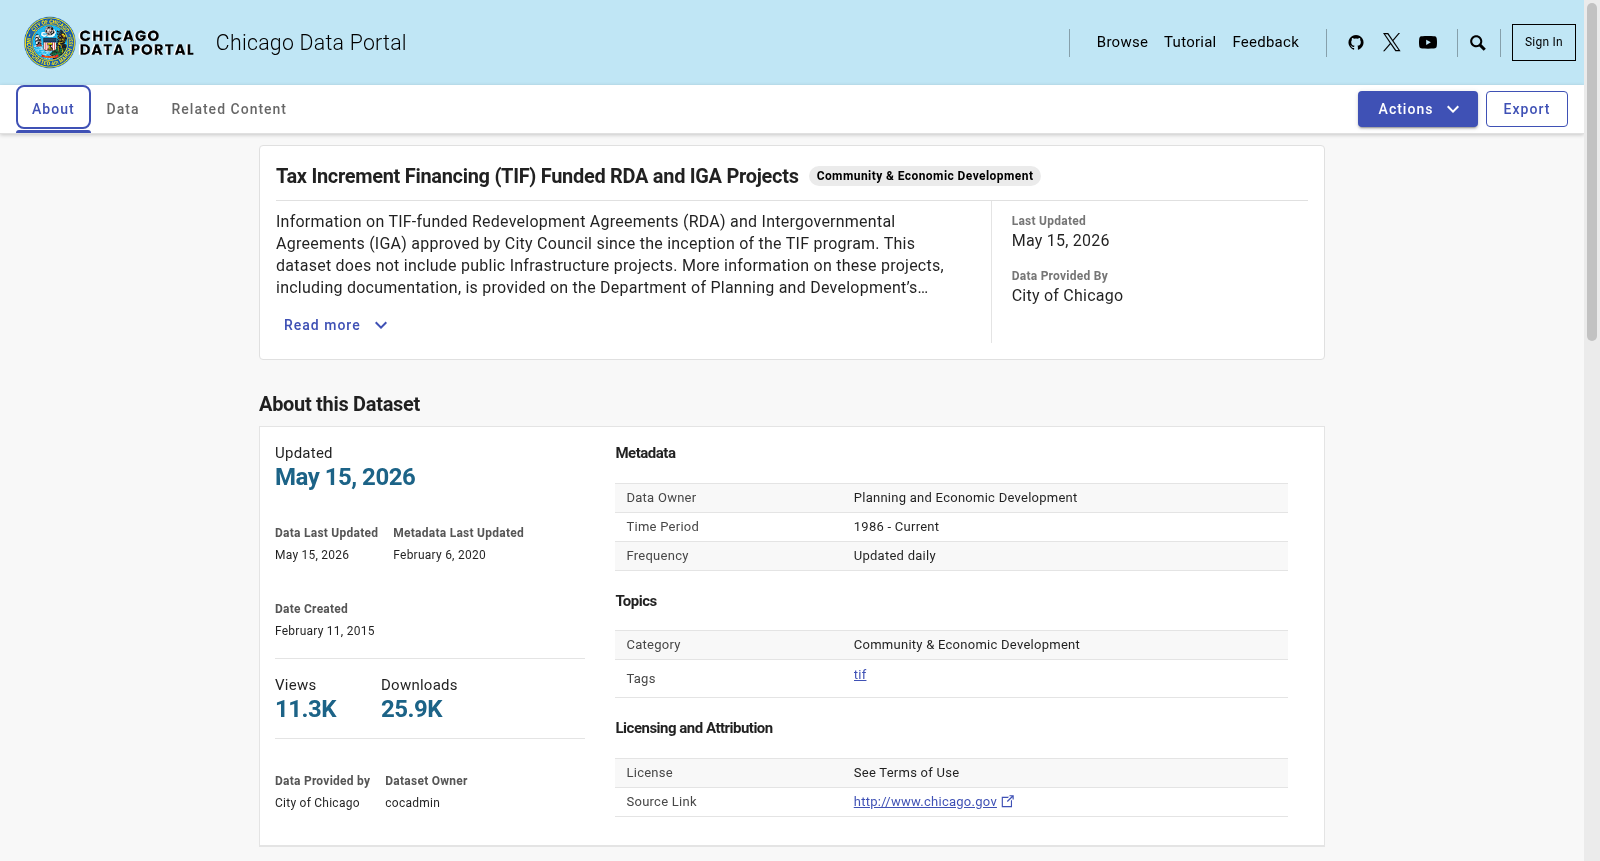
Task: Open the Browse menu item
Action: (x=1122, y=42)
